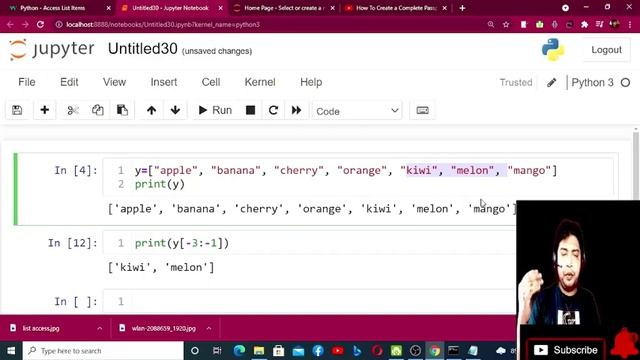Open the File menu
The image size is (640, 360).
click(27, 82)
